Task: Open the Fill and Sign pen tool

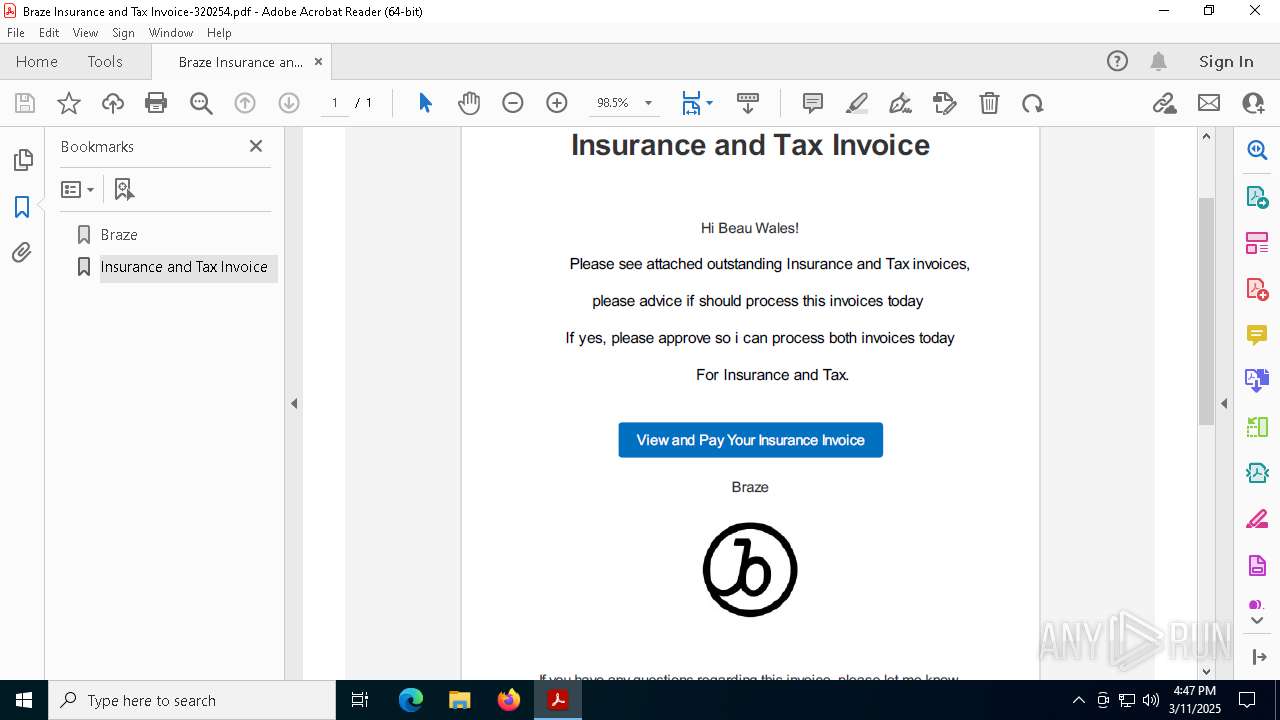Action: click(900, 103)
